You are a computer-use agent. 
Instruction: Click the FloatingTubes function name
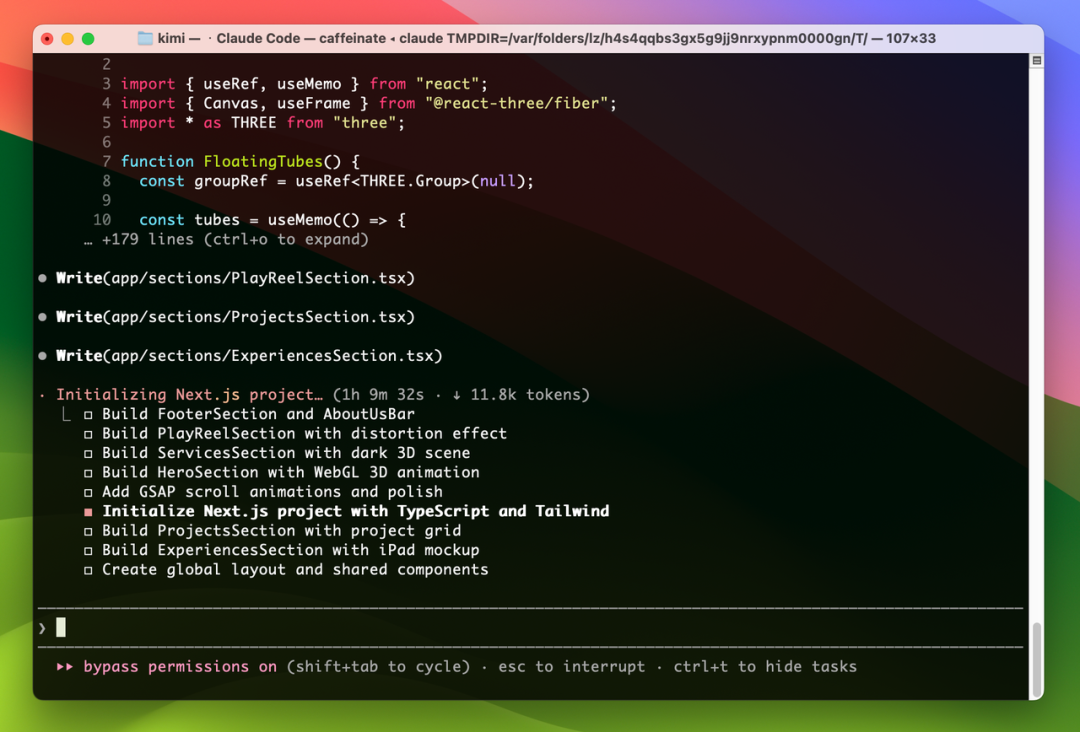[x=263, y=162]
